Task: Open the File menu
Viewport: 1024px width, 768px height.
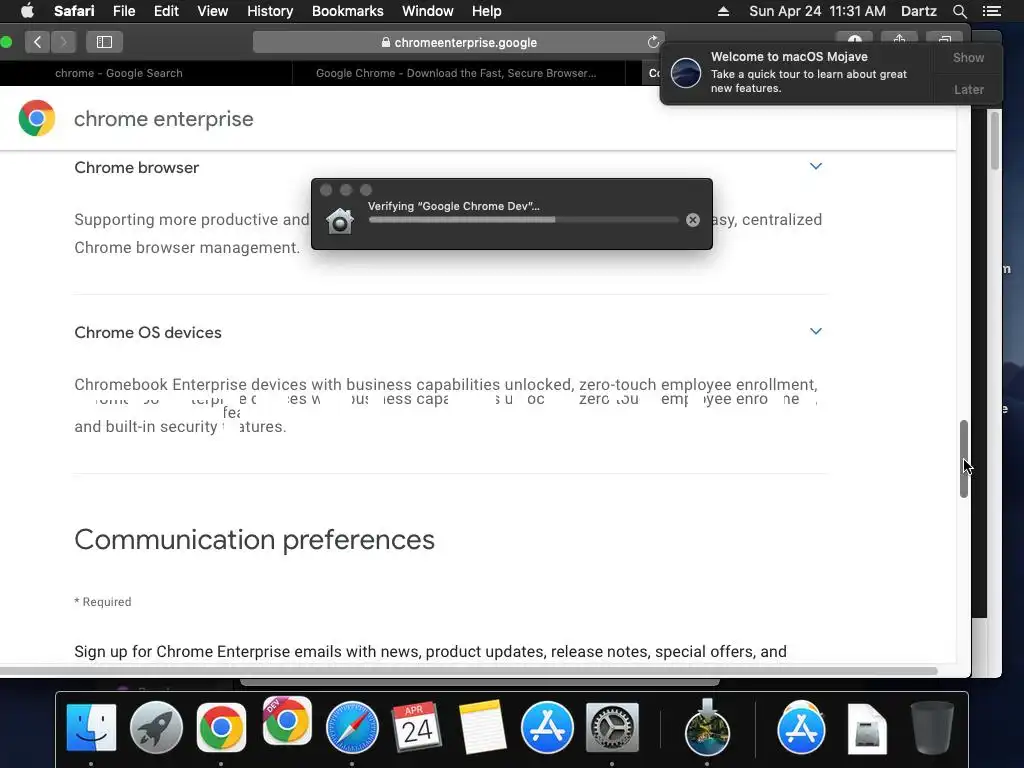Action: (x=123, y=11)
